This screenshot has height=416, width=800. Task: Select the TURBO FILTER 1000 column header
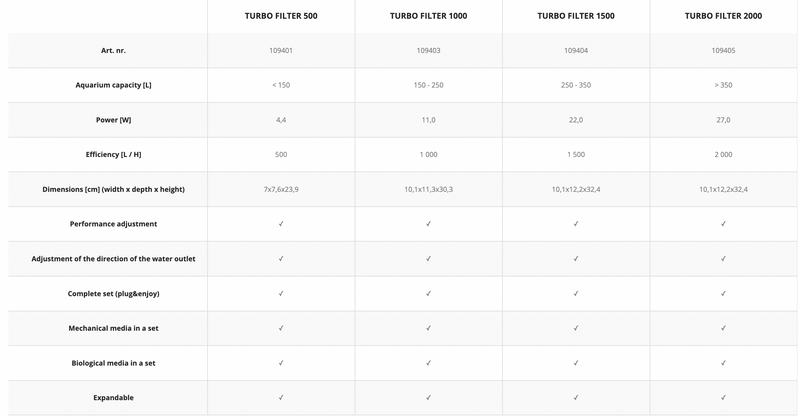click(x=428, y=16)
